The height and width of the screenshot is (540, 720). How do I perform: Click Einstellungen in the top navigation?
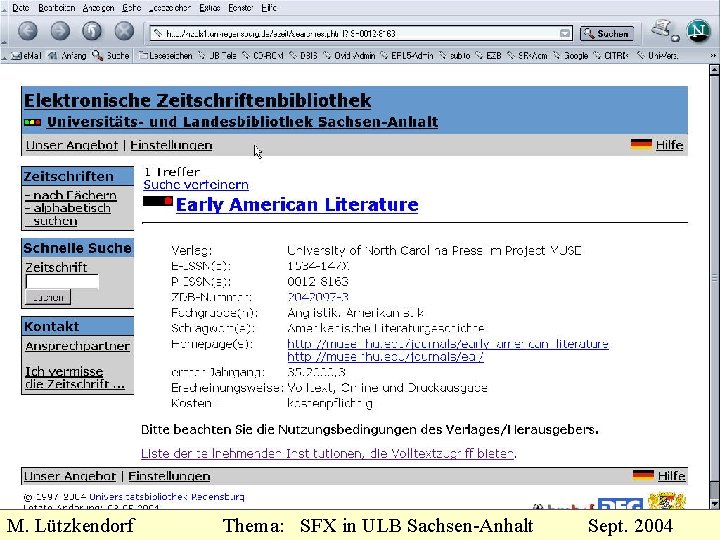pos(171,145)
